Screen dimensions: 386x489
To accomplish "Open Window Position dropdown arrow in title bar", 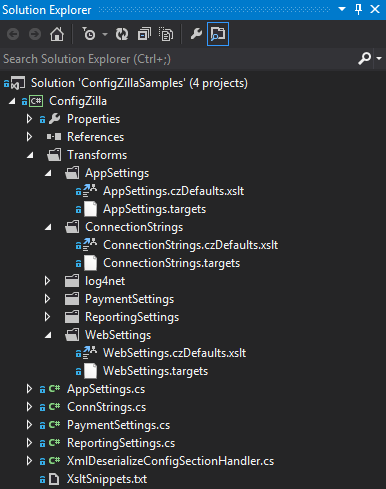I will (342, 9).
